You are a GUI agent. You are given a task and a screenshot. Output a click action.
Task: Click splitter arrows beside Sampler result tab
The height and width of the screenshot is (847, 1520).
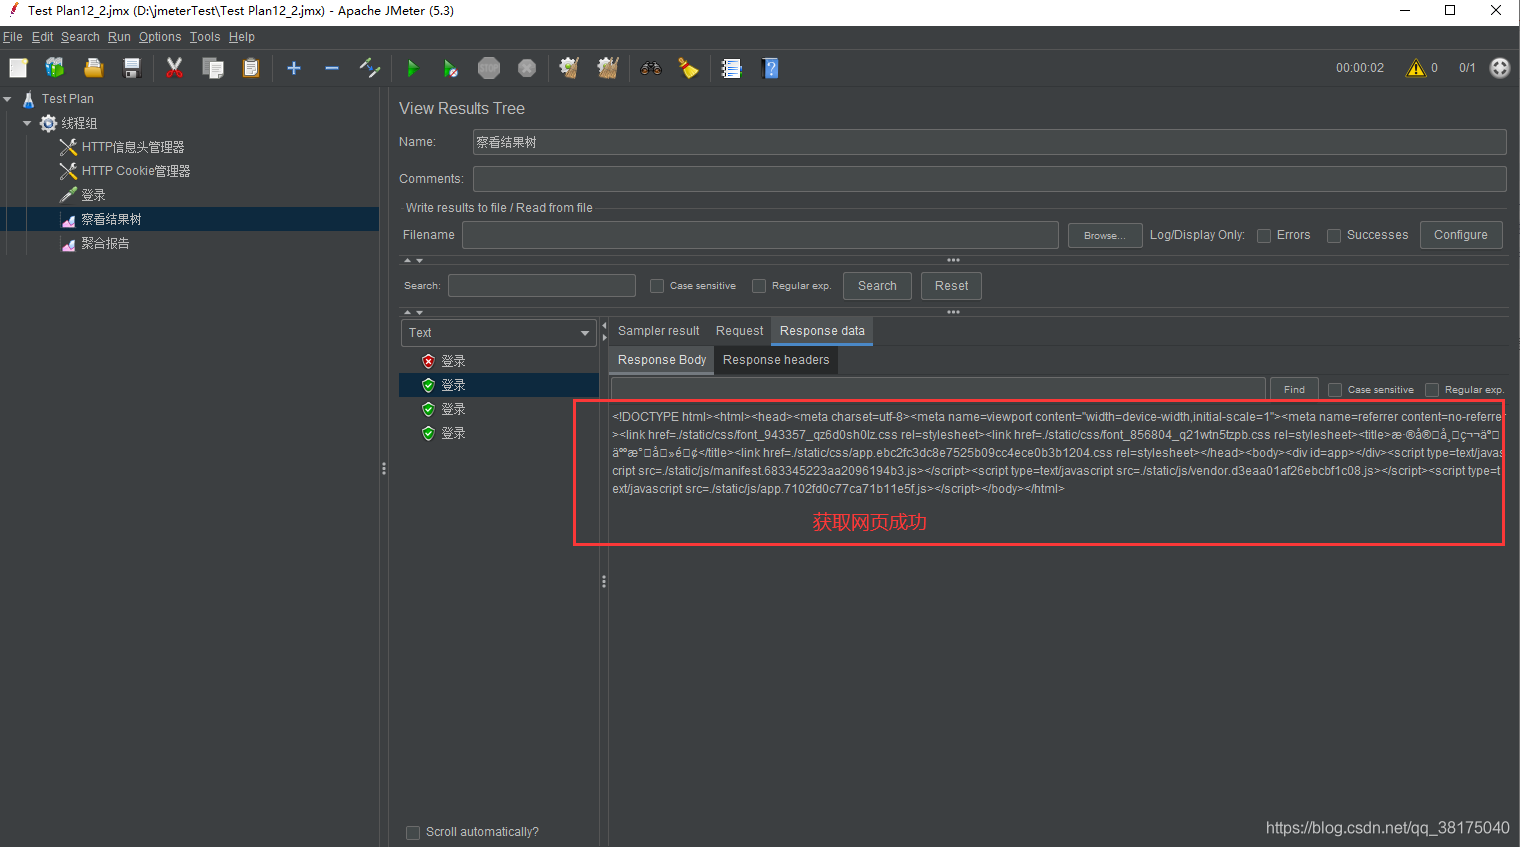604,331
